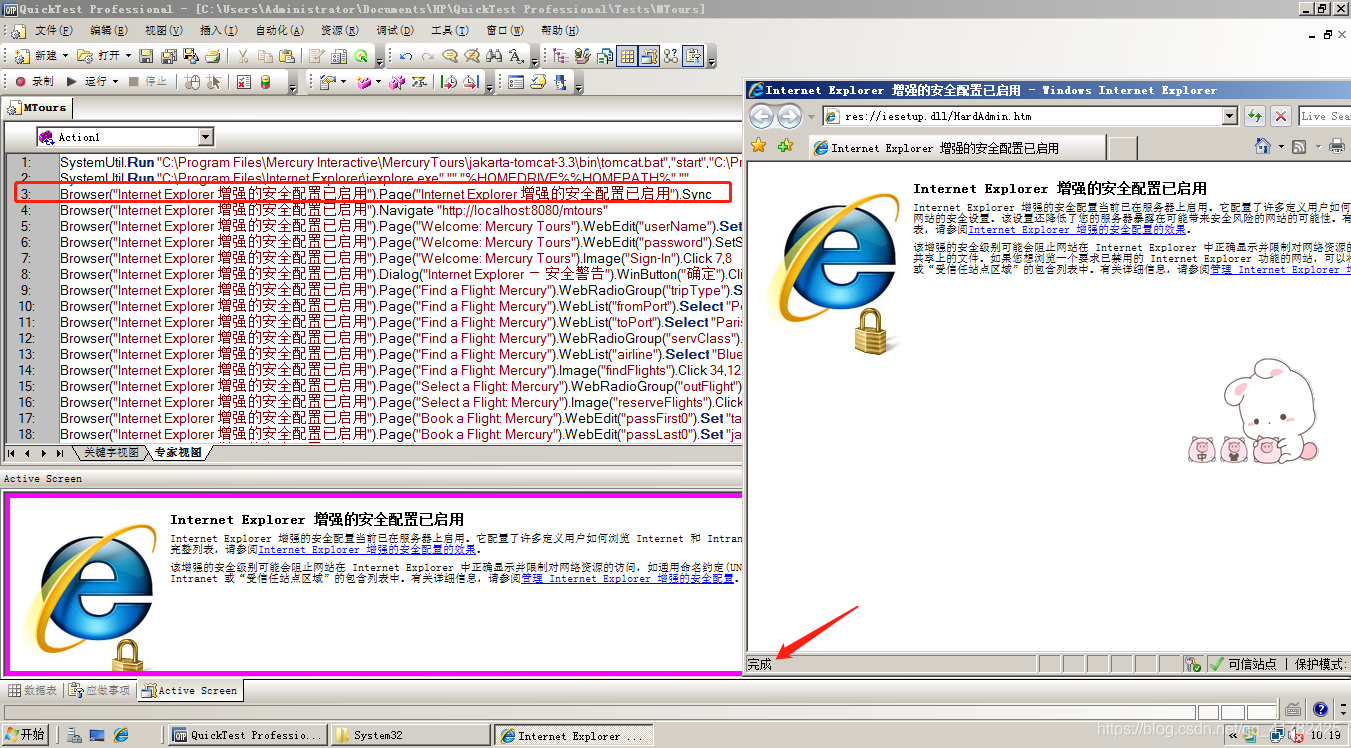The image size is (1351, 748).
Task: Click the Run play button
Action: (86, 81)
